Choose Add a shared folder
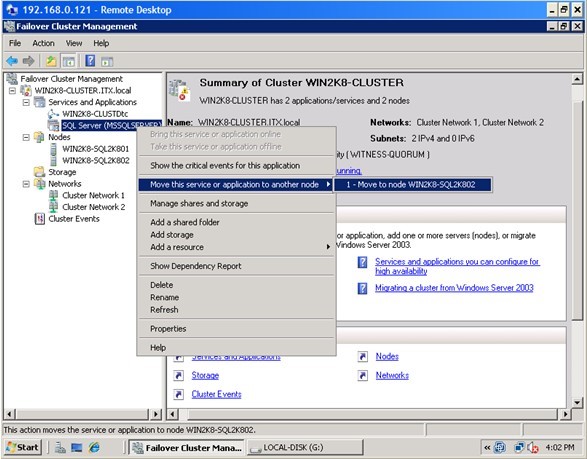587x459 pixels. [236, 222]
